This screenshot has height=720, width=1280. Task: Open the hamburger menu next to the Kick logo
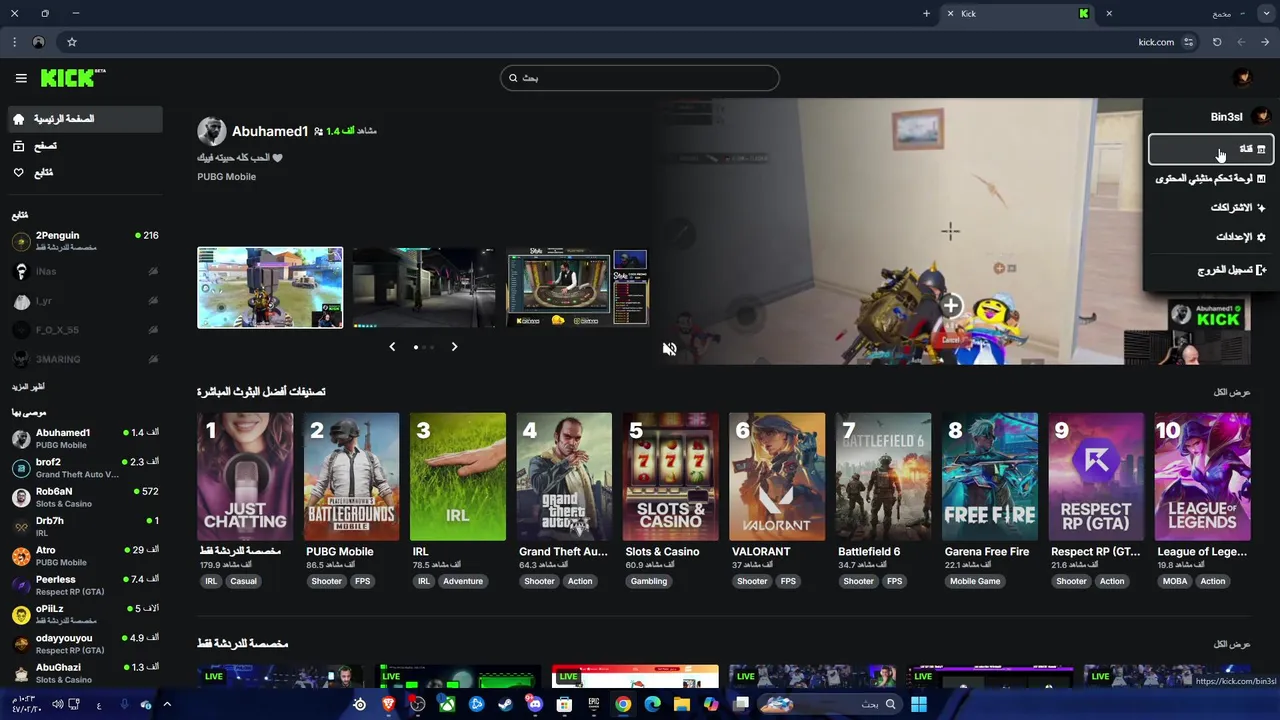tap(21, 78)
